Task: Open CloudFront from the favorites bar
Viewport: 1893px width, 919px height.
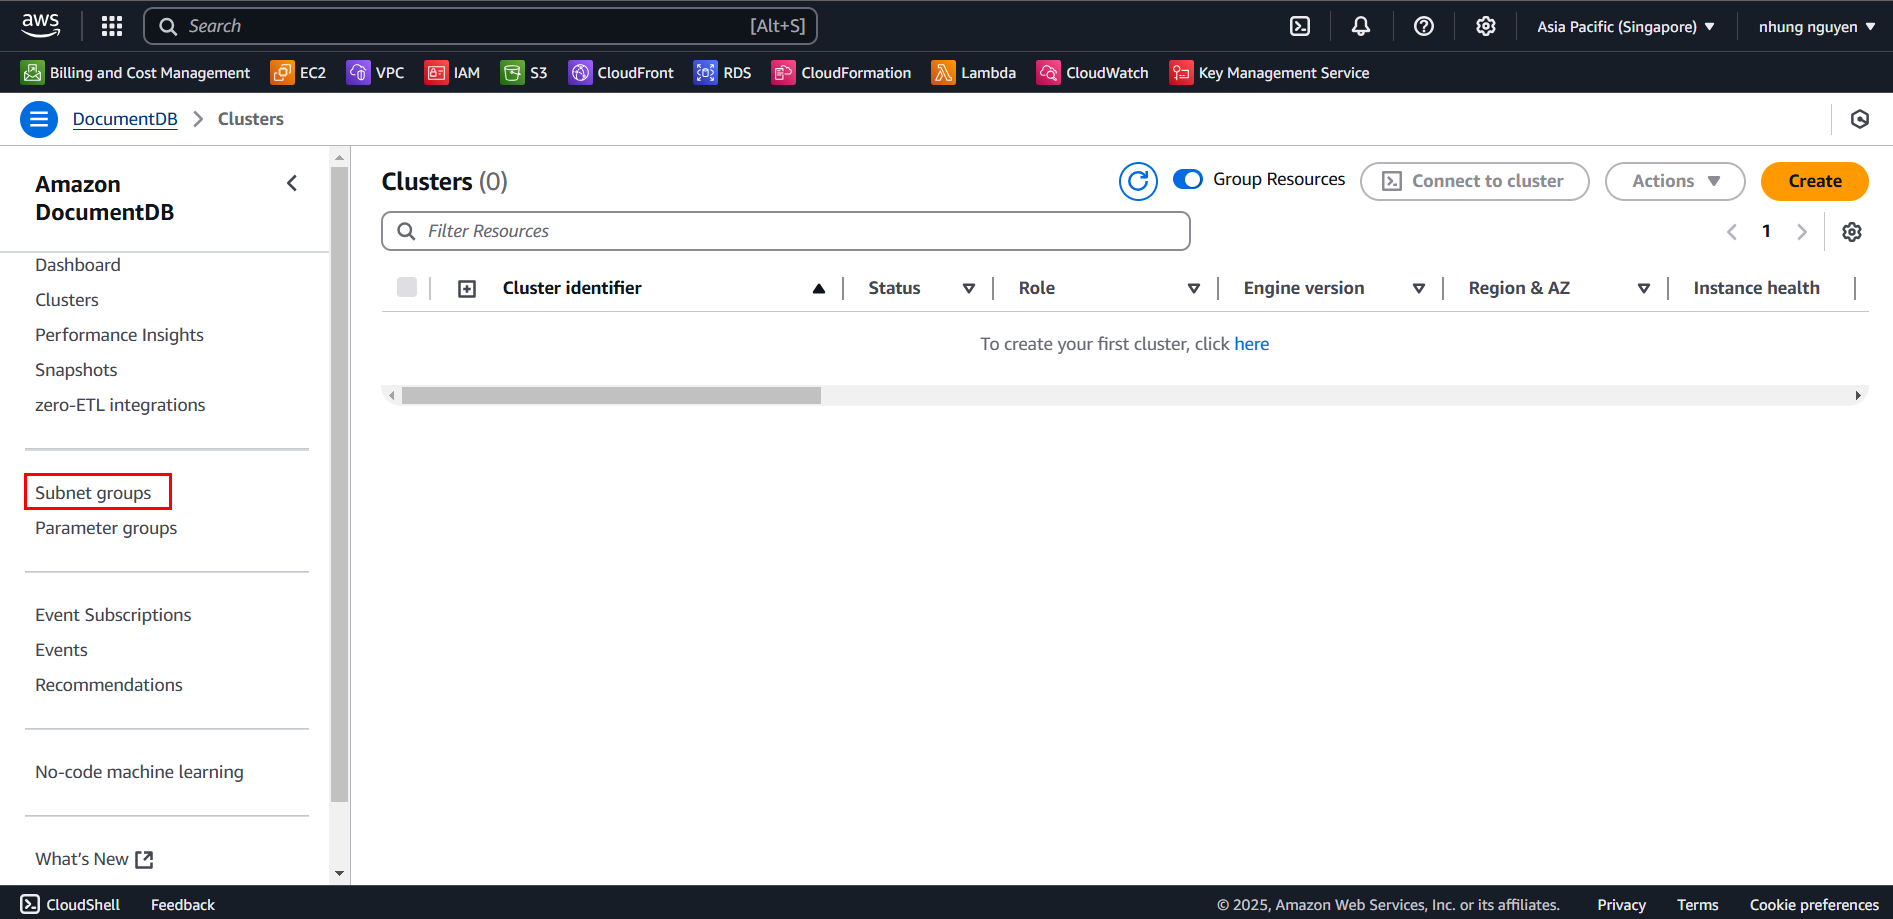Action: point(621,72)
